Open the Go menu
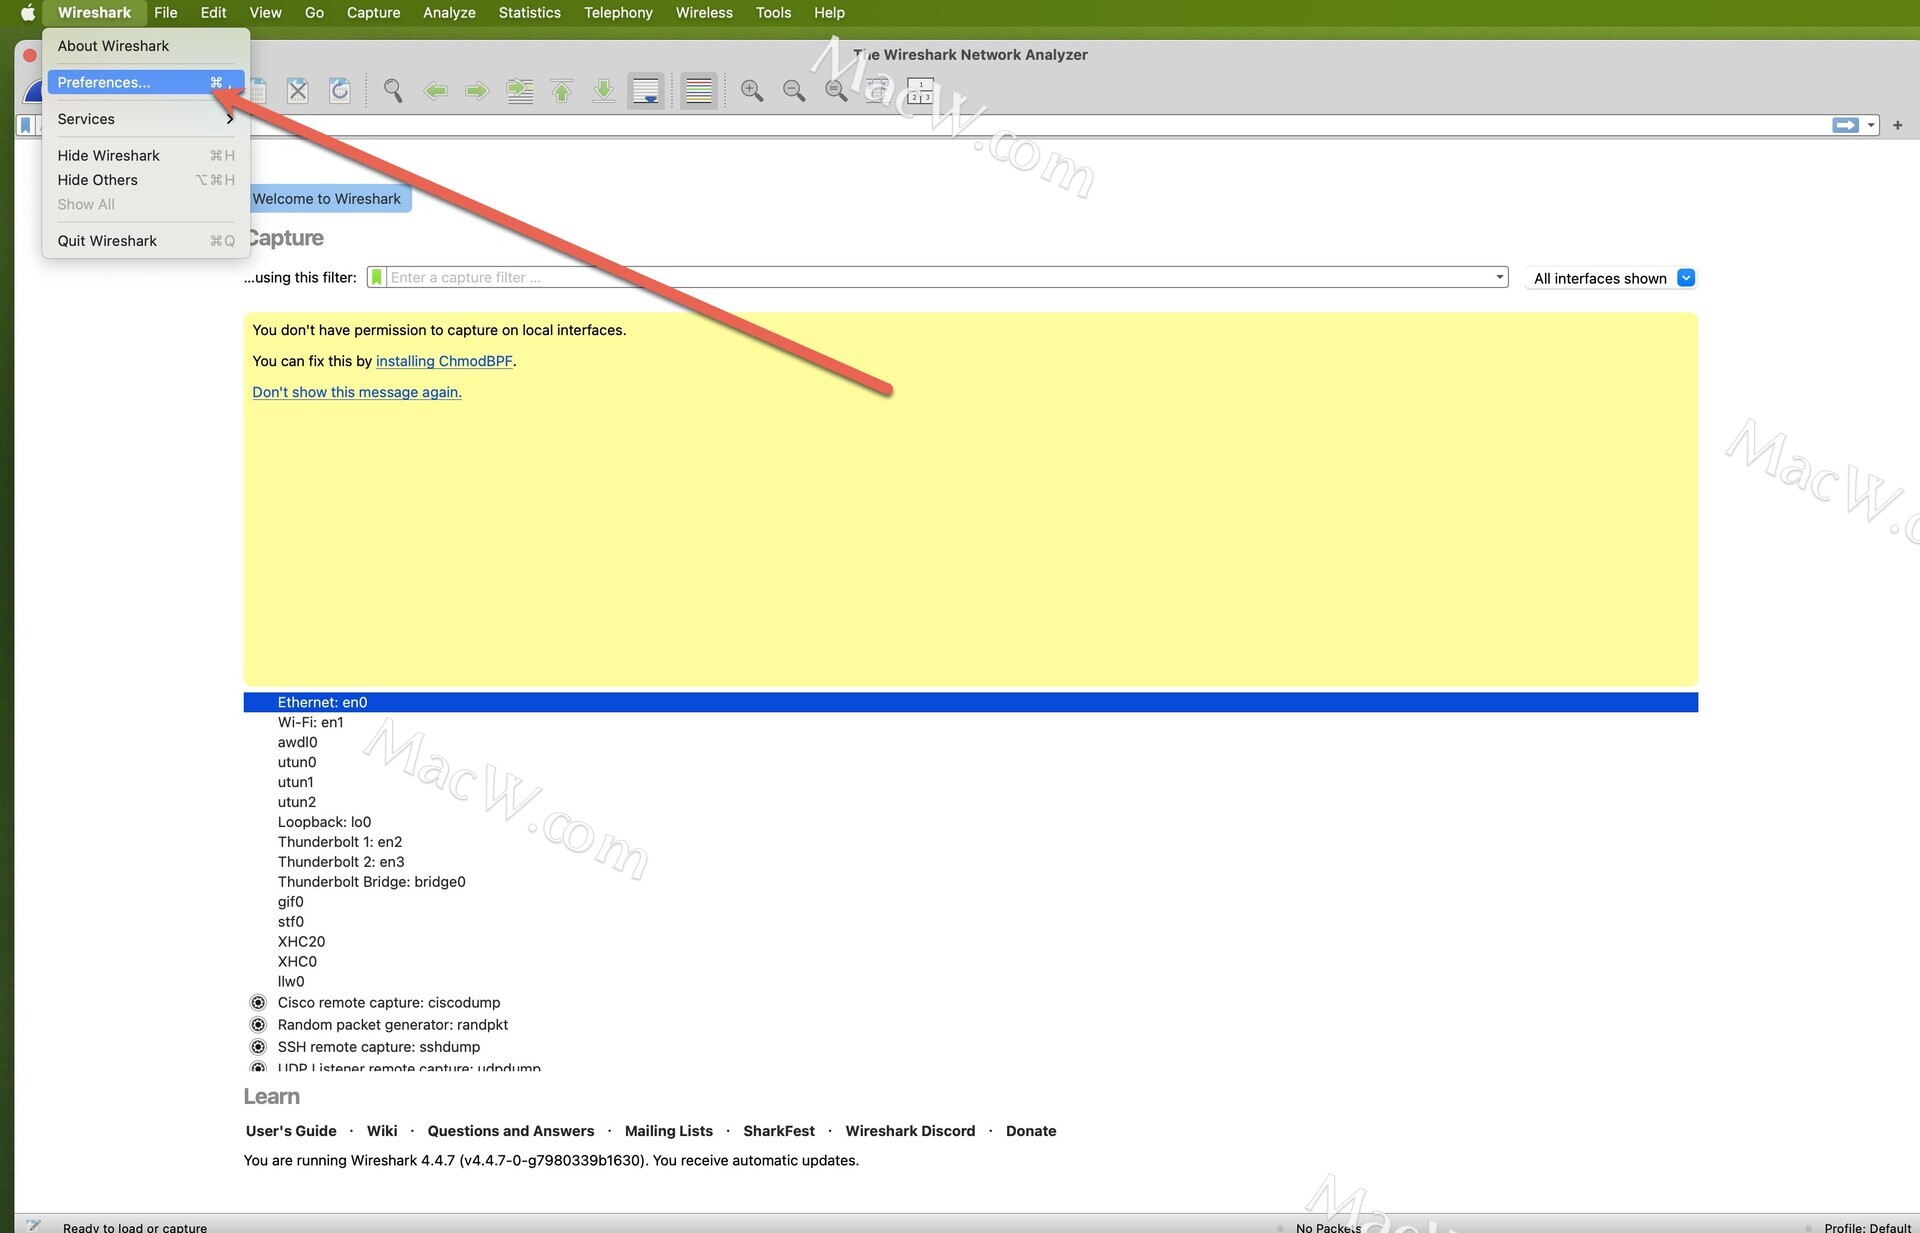1920x1233 pixels. [x=314, y=13]
